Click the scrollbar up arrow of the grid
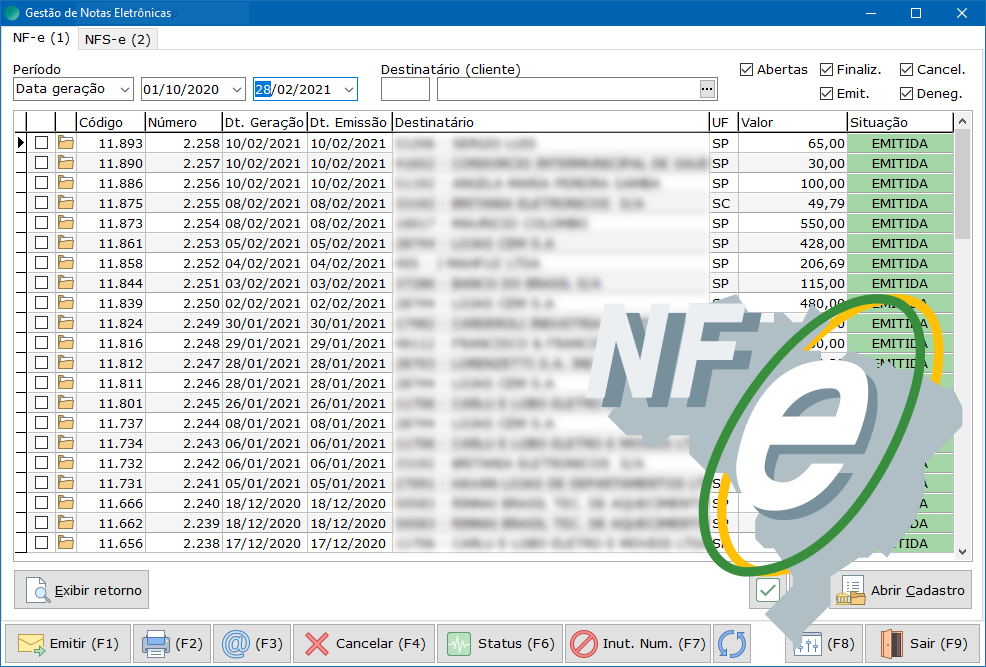The width and height of the screenshot is (986, 667). coord(962,121)
